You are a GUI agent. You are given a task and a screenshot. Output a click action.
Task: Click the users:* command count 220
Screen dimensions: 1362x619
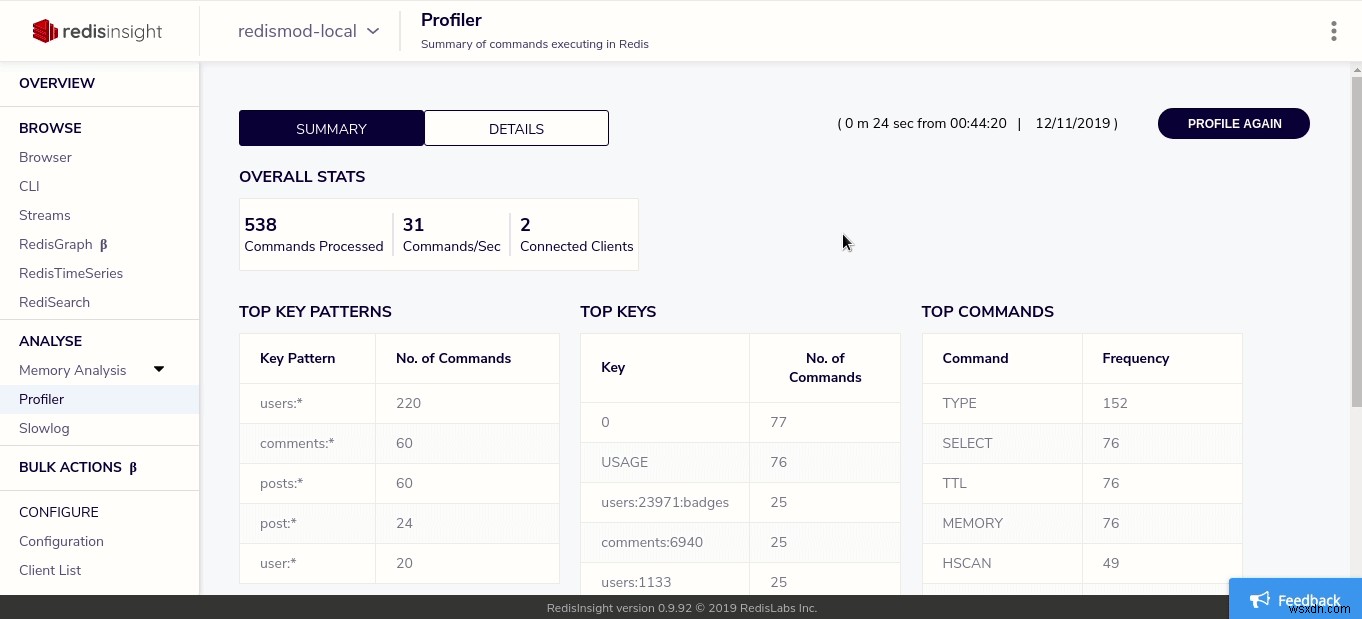click(408, 403)
